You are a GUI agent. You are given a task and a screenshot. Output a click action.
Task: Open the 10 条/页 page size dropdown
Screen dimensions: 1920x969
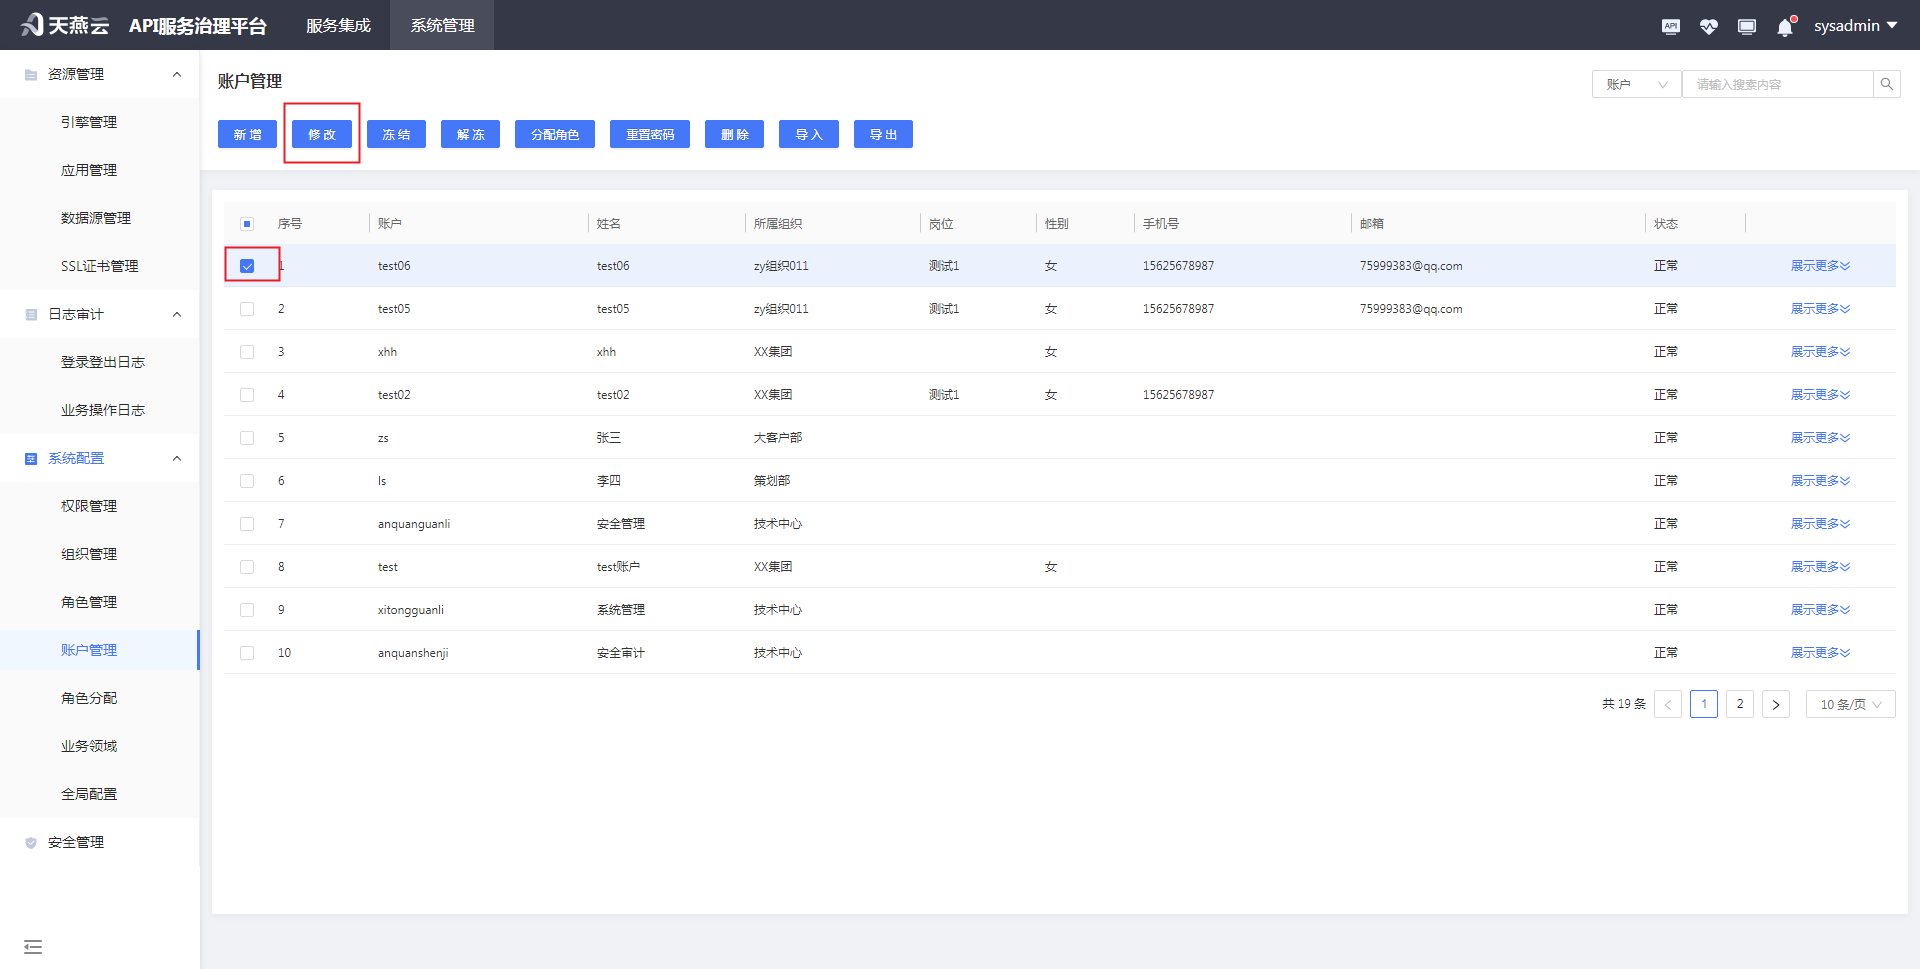(x=1850, y=704)
